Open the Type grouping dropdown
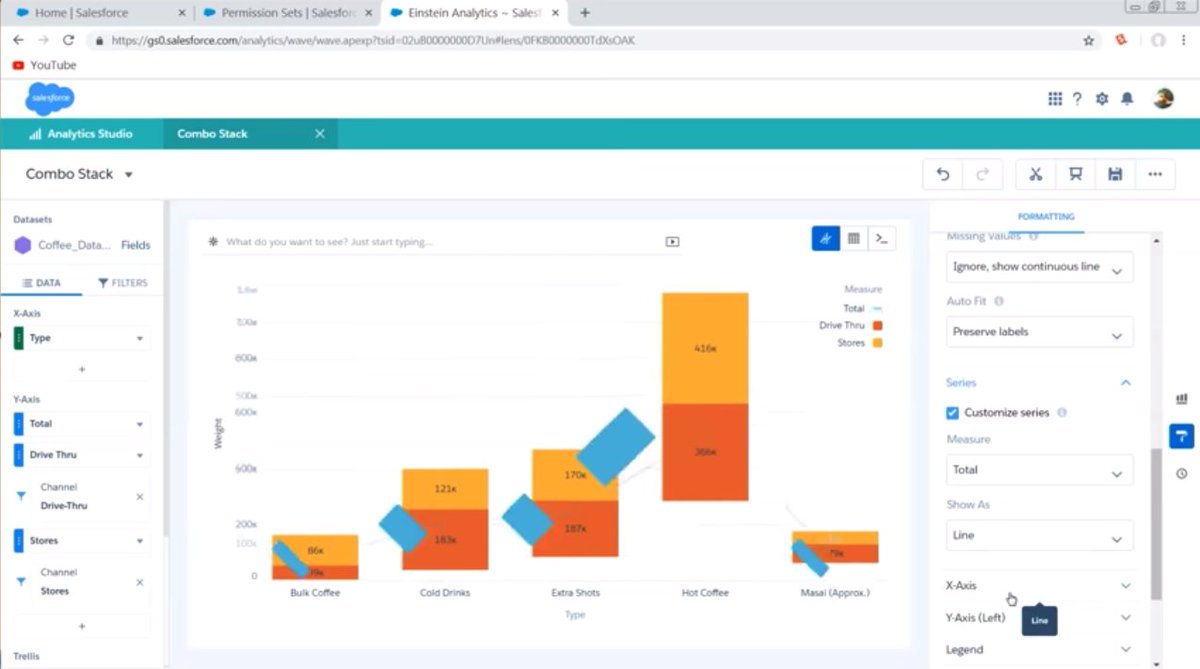Viewport: 1200px width, 669px height. [140, 338]
